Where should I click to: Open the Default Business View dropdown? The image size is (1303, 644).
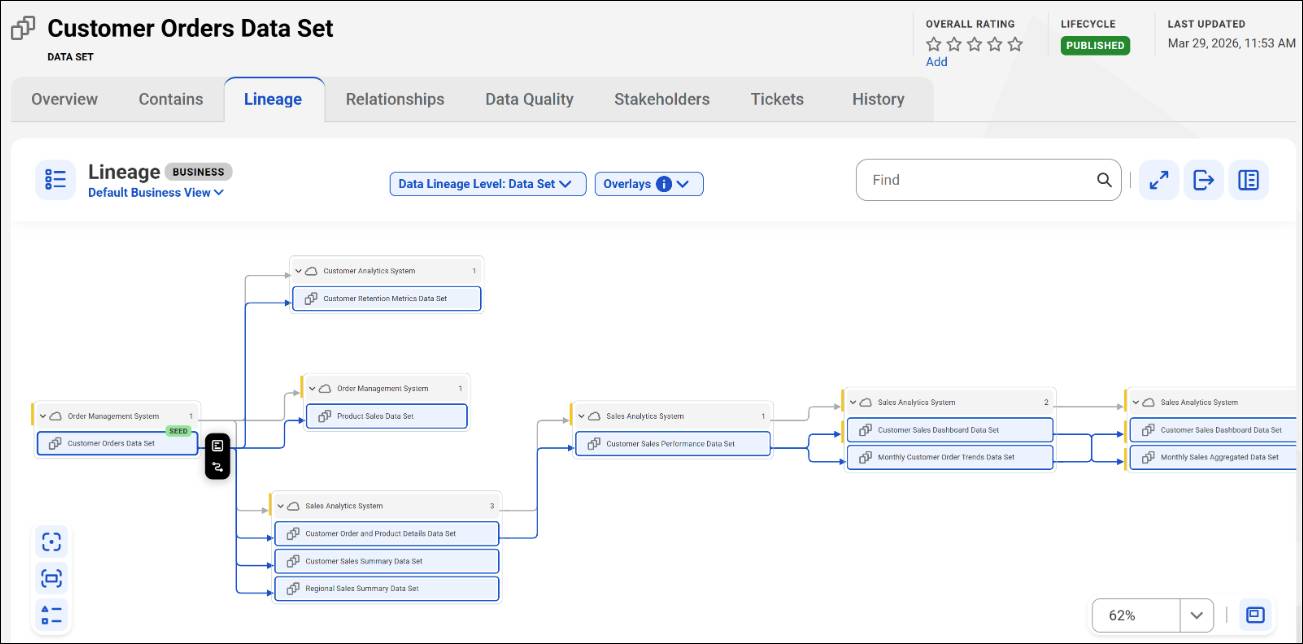click(156, 193)
